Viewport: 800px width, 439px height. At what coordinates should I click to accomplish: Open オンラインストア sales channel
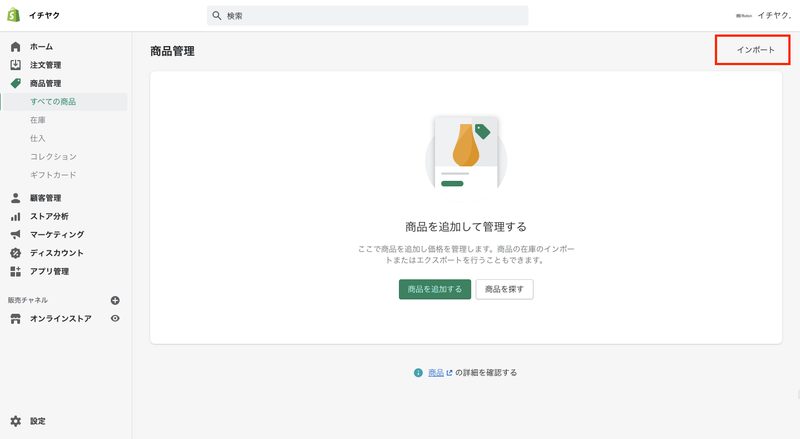(x=60, y=319)
